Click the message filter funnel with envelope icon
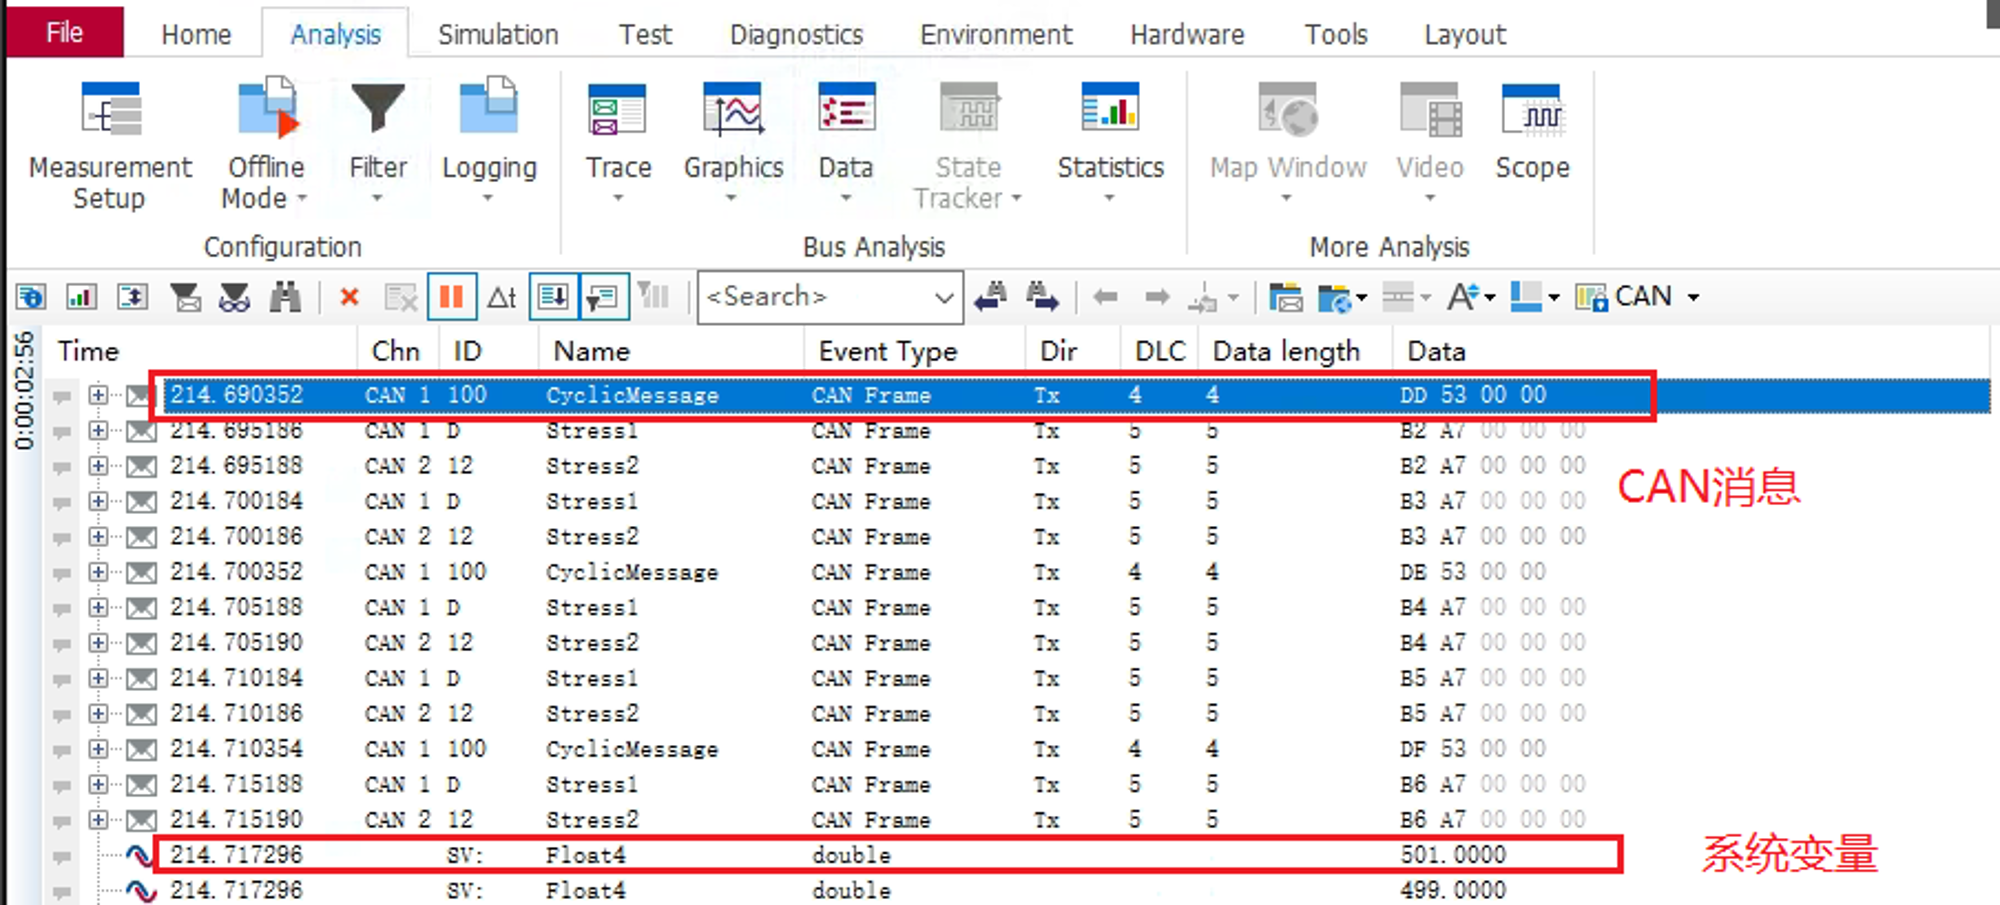 [x=185, y=297]
